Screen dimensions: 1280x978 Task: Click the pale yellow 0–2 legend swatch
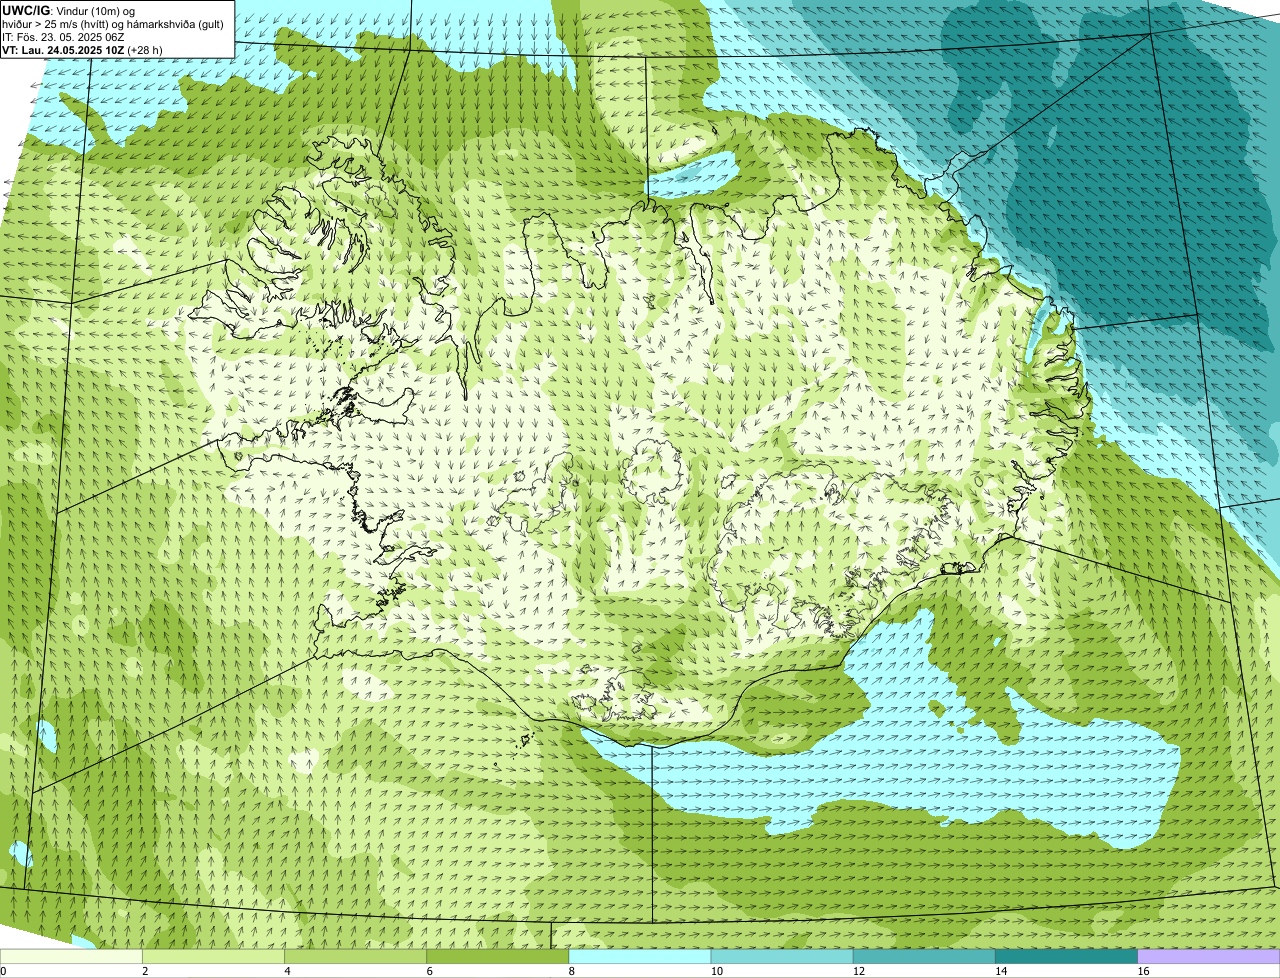click(x=71, y=957)
